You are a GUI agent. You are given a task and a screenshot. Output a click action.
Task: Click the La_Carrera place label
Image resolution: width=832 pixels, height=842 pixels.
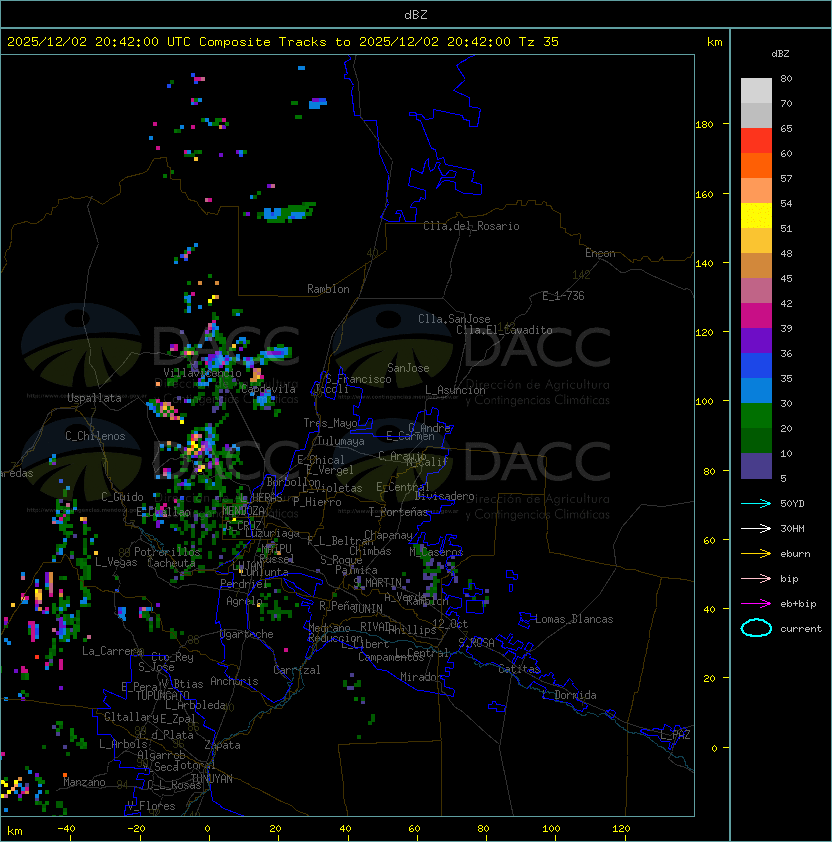point(112,651)
